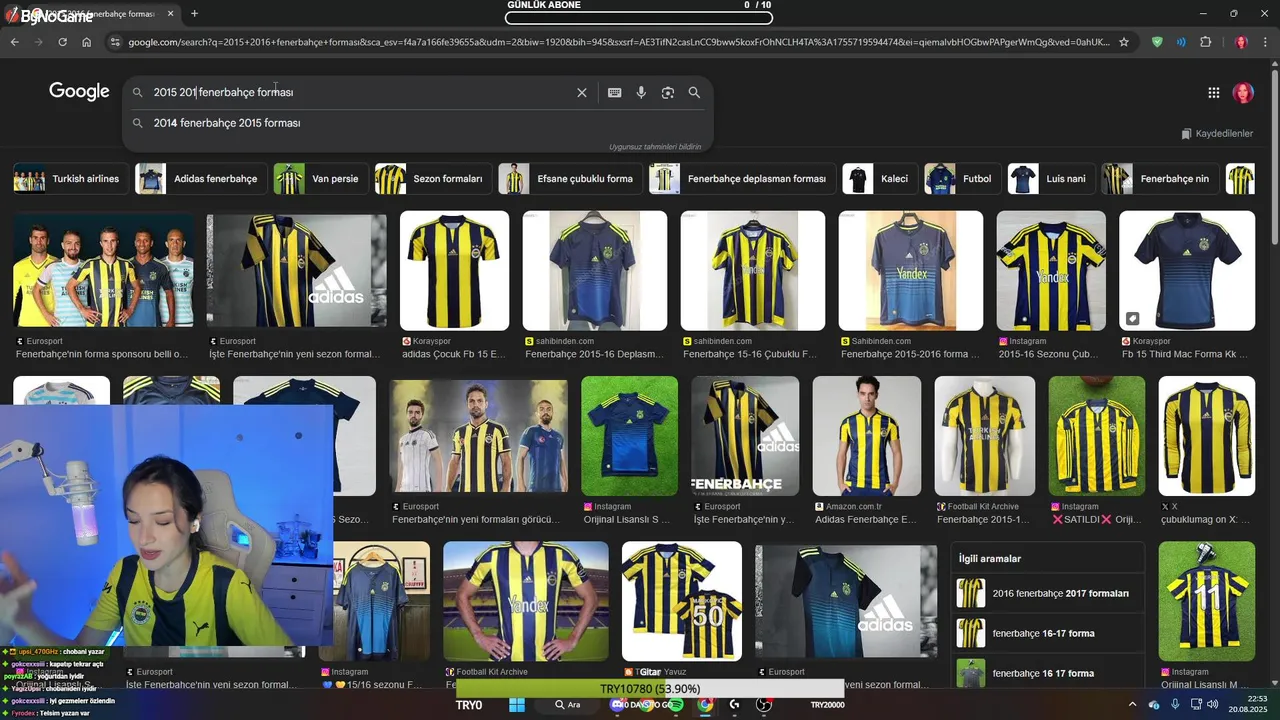This screenshot has height=720, width=1280.
Task: Open Koraysport Fb 15 Third Mac Forma image
Action: (x=1187, y=270)
